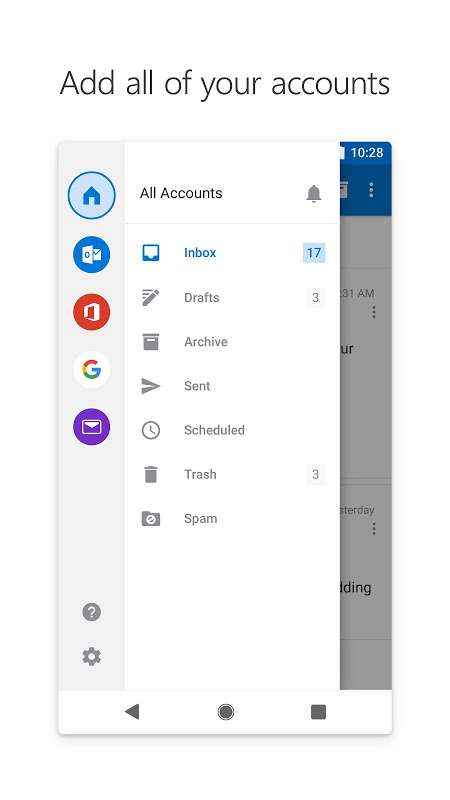This screenshot has height=800, width=450.
Task: Click the 10:28 clock in status bar
Action: (x=367, y=153)
